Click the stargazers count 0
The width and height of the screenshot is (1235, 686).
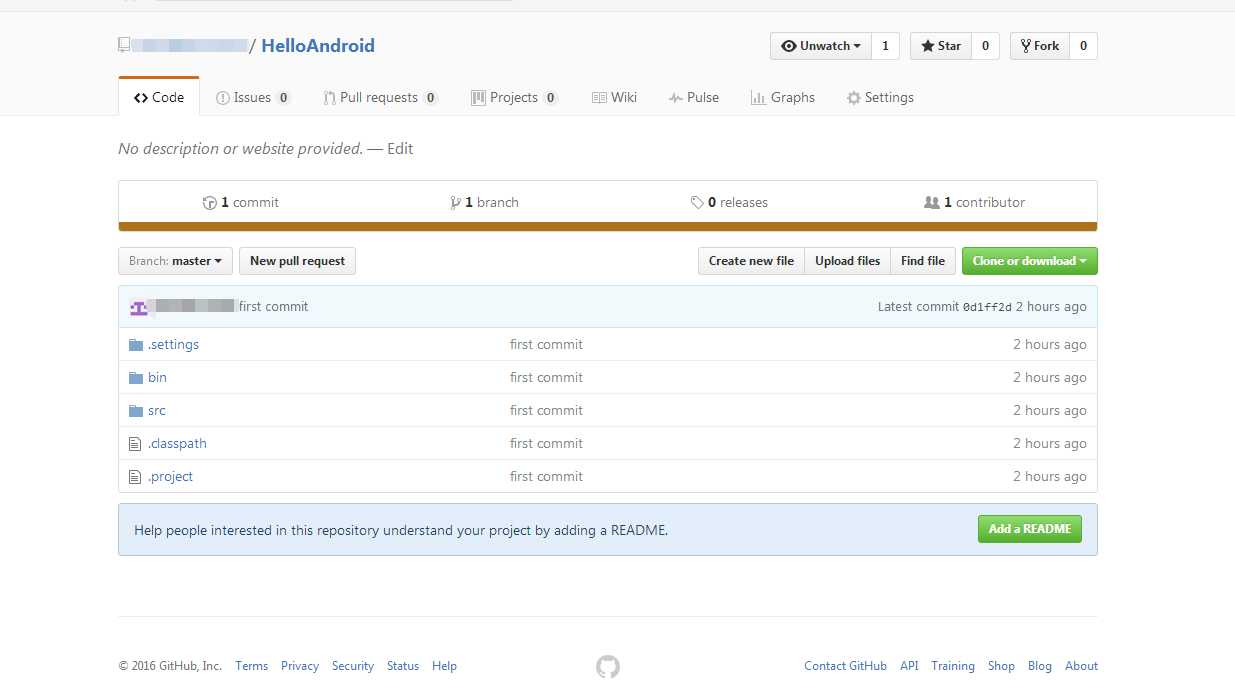click(x=985, y=46)
